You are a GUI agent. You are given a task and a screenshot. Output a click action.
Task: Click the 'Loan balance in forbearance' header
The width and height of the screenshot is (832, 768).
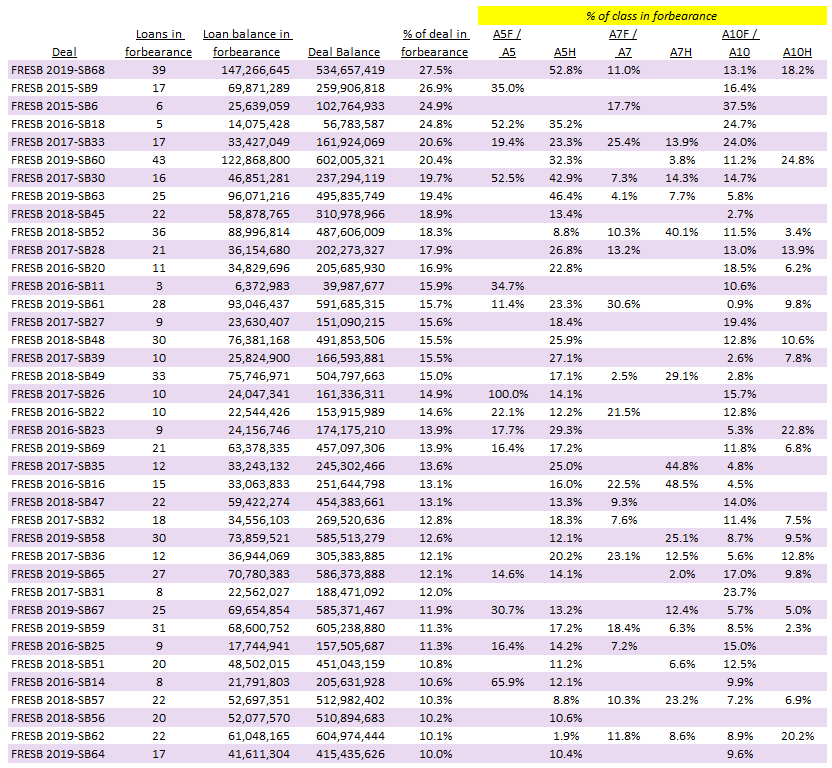click(x=247, y=43)
